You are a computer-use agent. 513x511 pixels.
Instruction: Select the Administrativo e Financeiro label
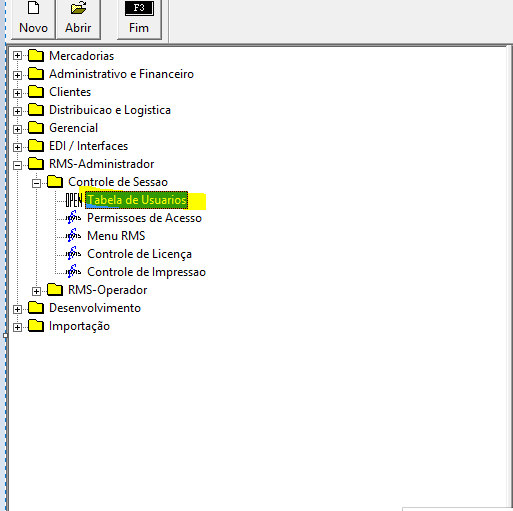(121, 74)
